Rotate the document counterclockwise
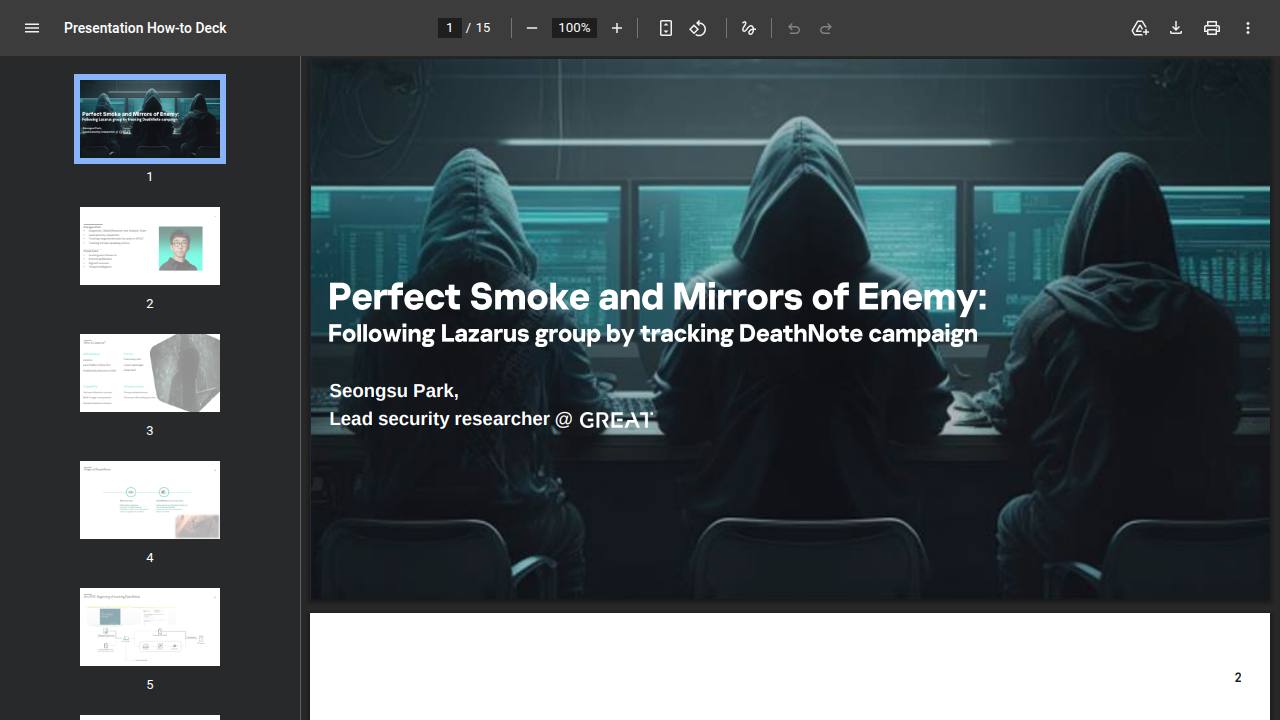This screenshot has height=720, width=1280. point(698,28)
